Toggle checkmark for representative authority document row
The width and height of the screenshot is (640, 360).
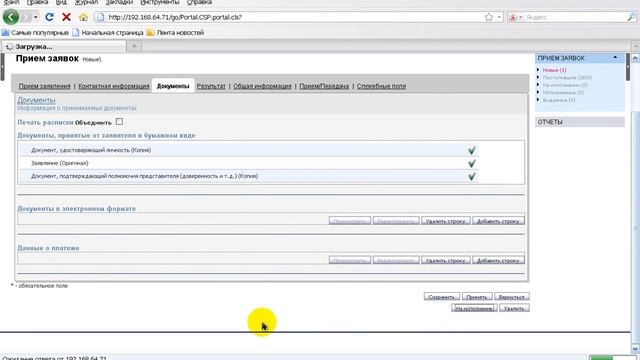point(472,176)
